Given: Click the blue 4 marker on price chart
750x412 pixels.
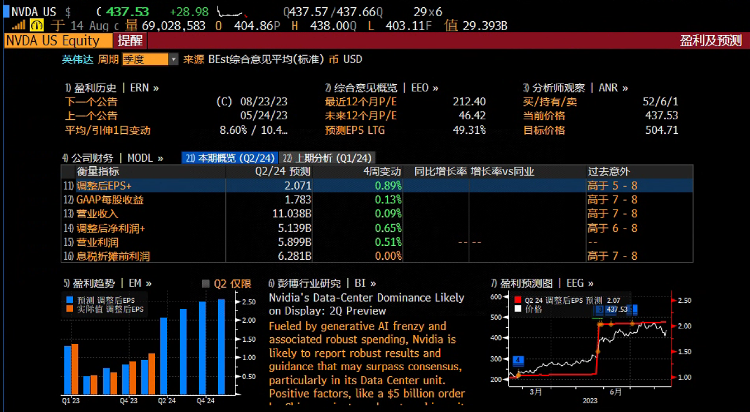Looking at the screenshot, I should (x=518, y=360).
